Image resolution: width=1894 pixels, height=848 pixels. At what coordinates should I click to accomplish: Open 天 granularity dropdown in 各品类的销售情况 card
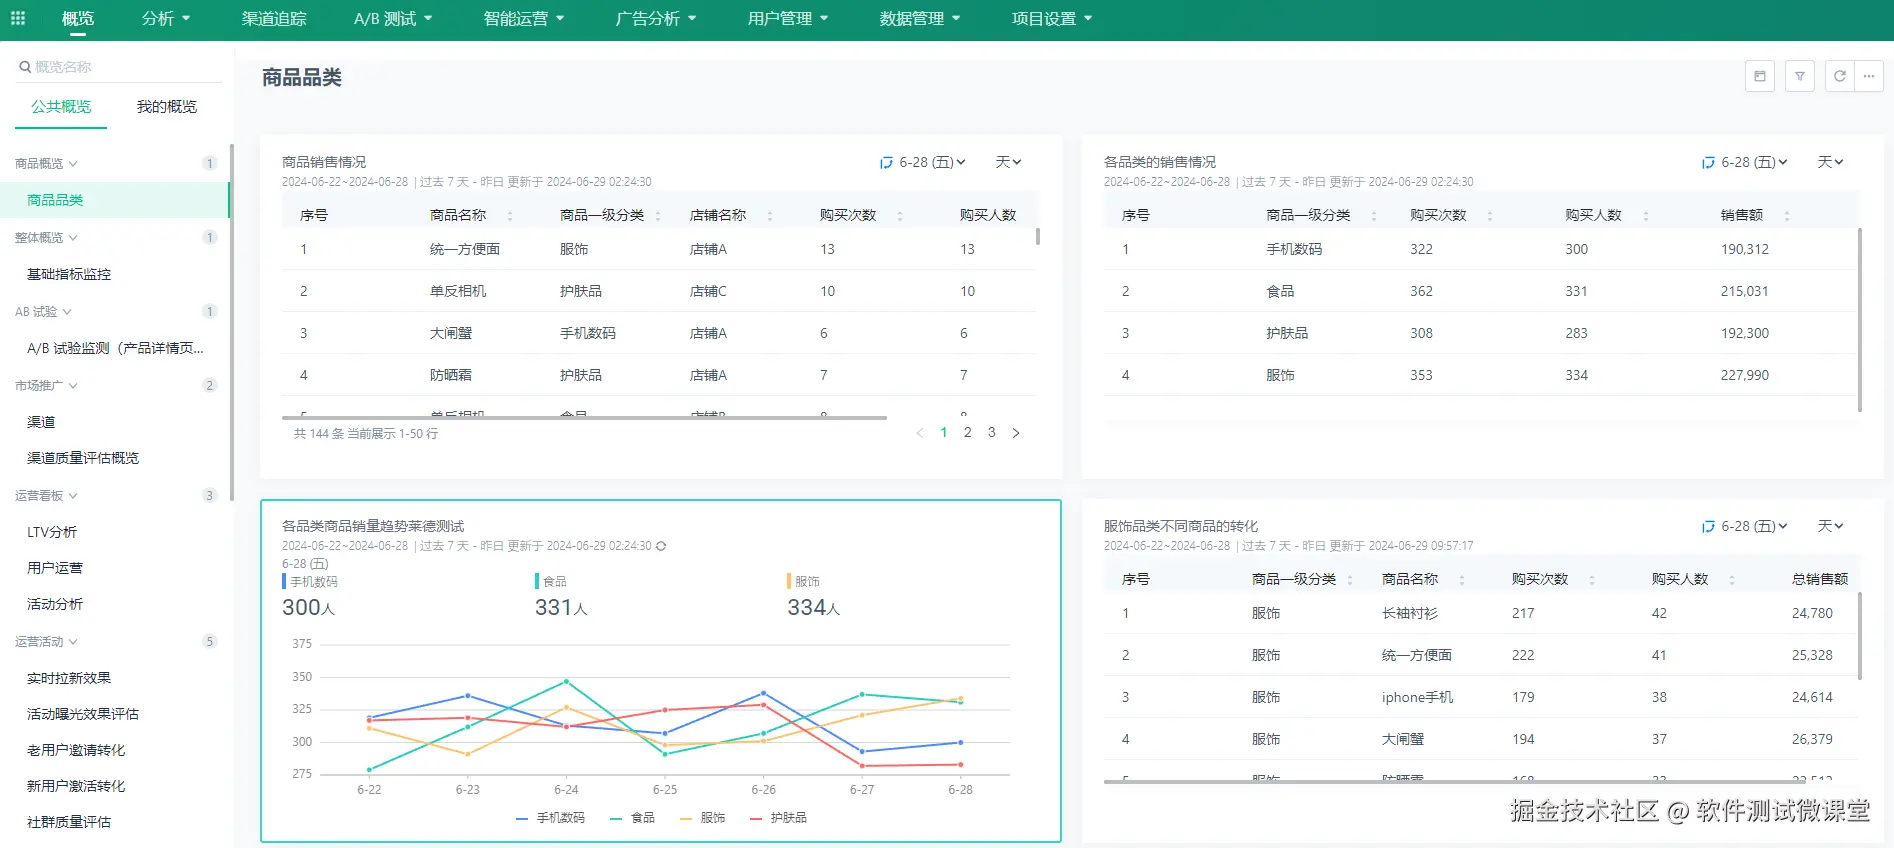[1830, 162]
